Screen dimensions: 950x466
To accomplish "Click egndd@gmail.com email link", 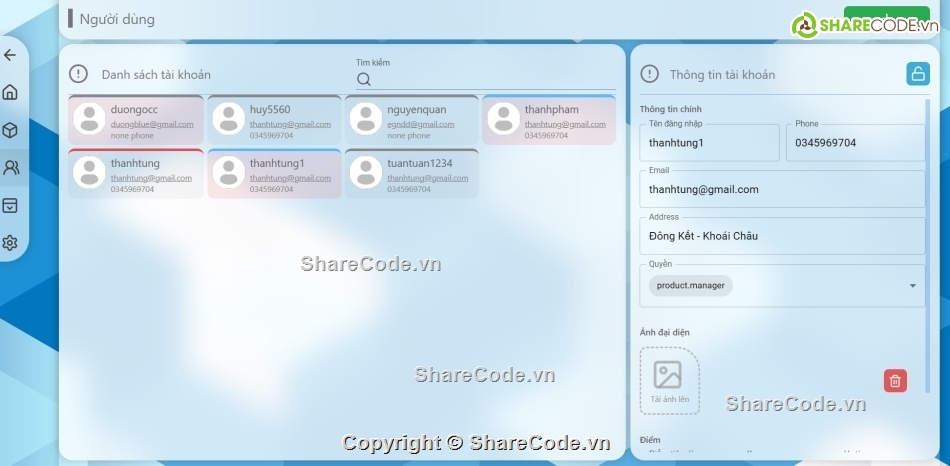I will 420,124.
